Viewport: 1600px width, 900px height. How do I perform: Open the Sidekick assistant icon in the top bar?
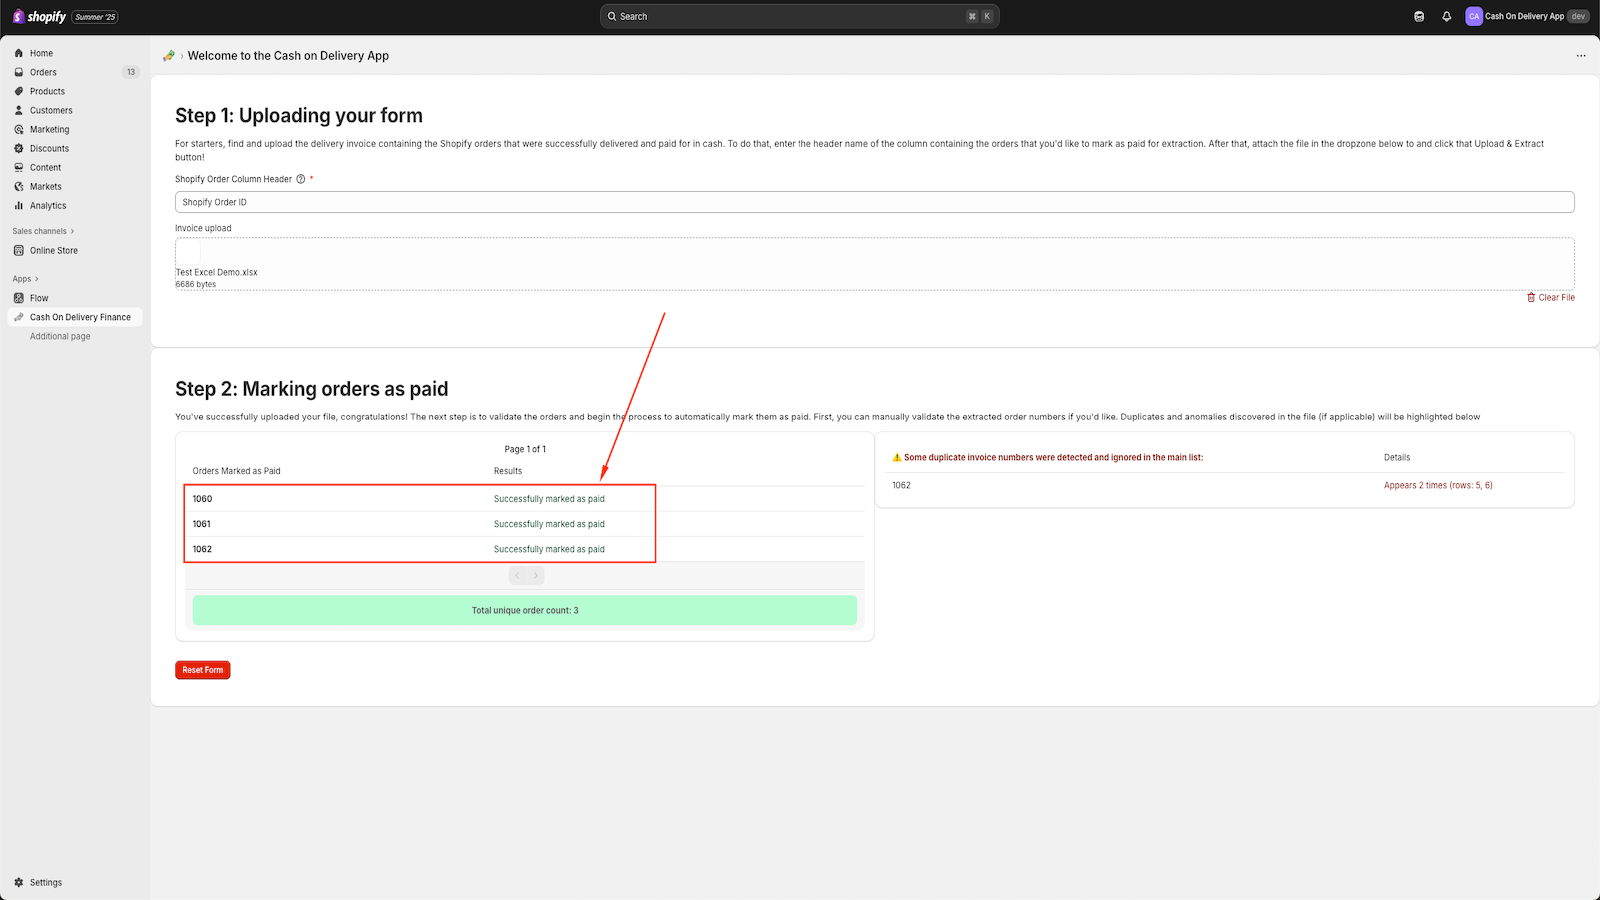pos(1419,17)
